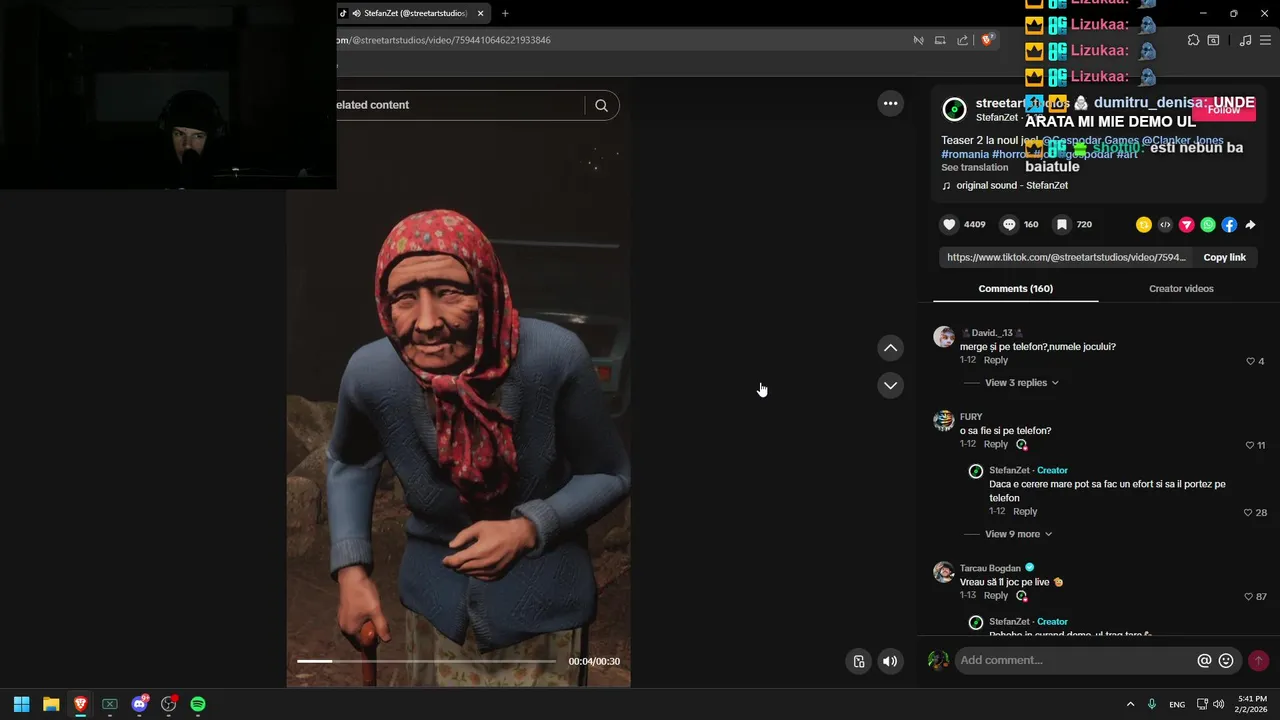Screen dimensions: 1280x720
Task: Send to friends using the red paper-plane icon
Action: [x=1187, y=225]
